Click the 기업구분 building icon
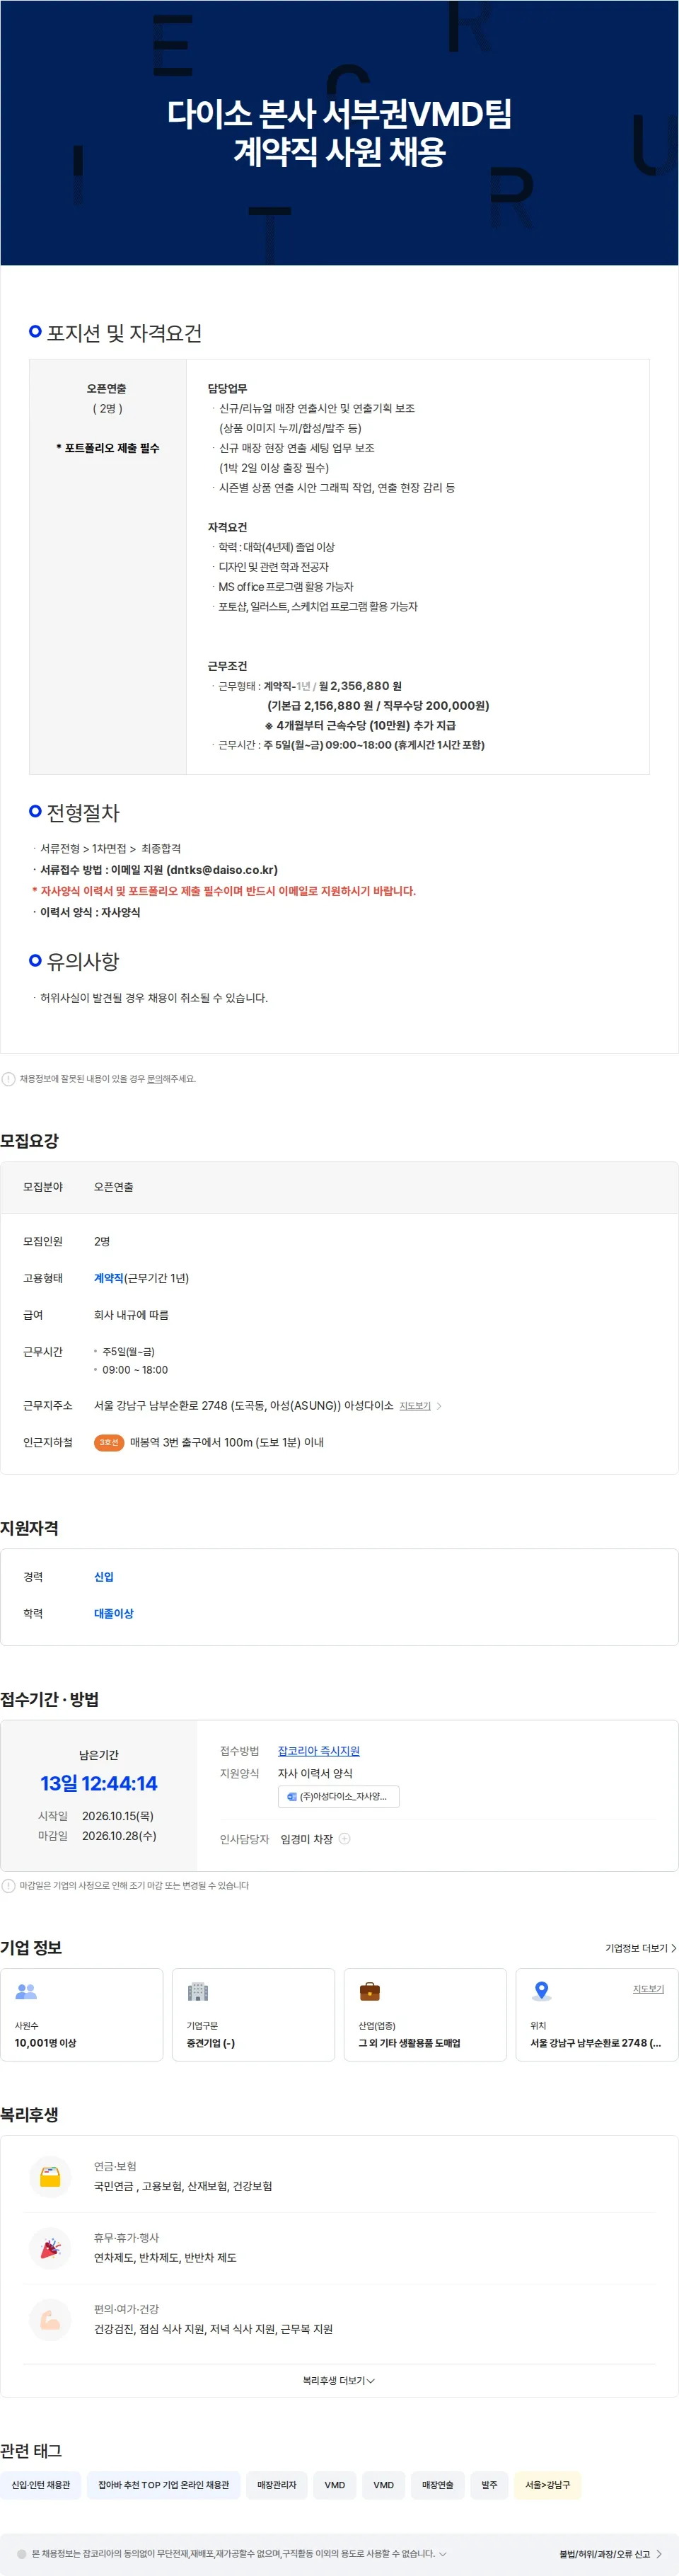 pyautogui.click(x=198, y=1991)
